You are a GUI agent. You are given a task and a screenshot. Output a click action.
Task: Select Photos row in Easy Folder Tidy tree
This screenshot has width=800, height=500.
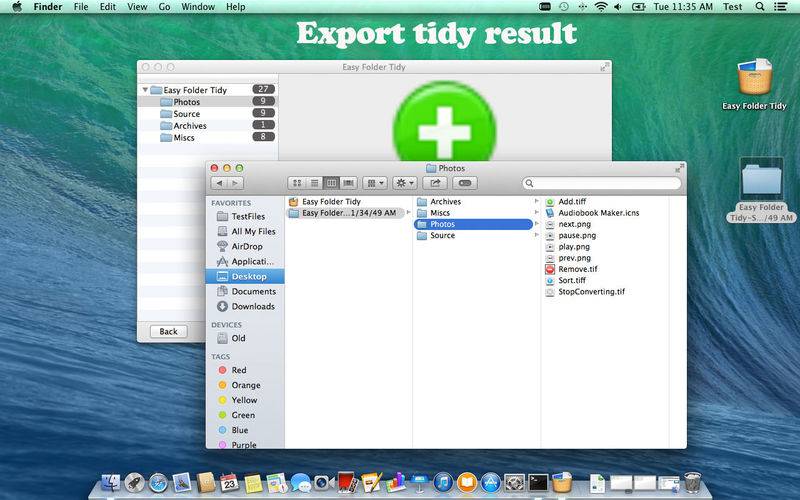(x=208, y=102)
